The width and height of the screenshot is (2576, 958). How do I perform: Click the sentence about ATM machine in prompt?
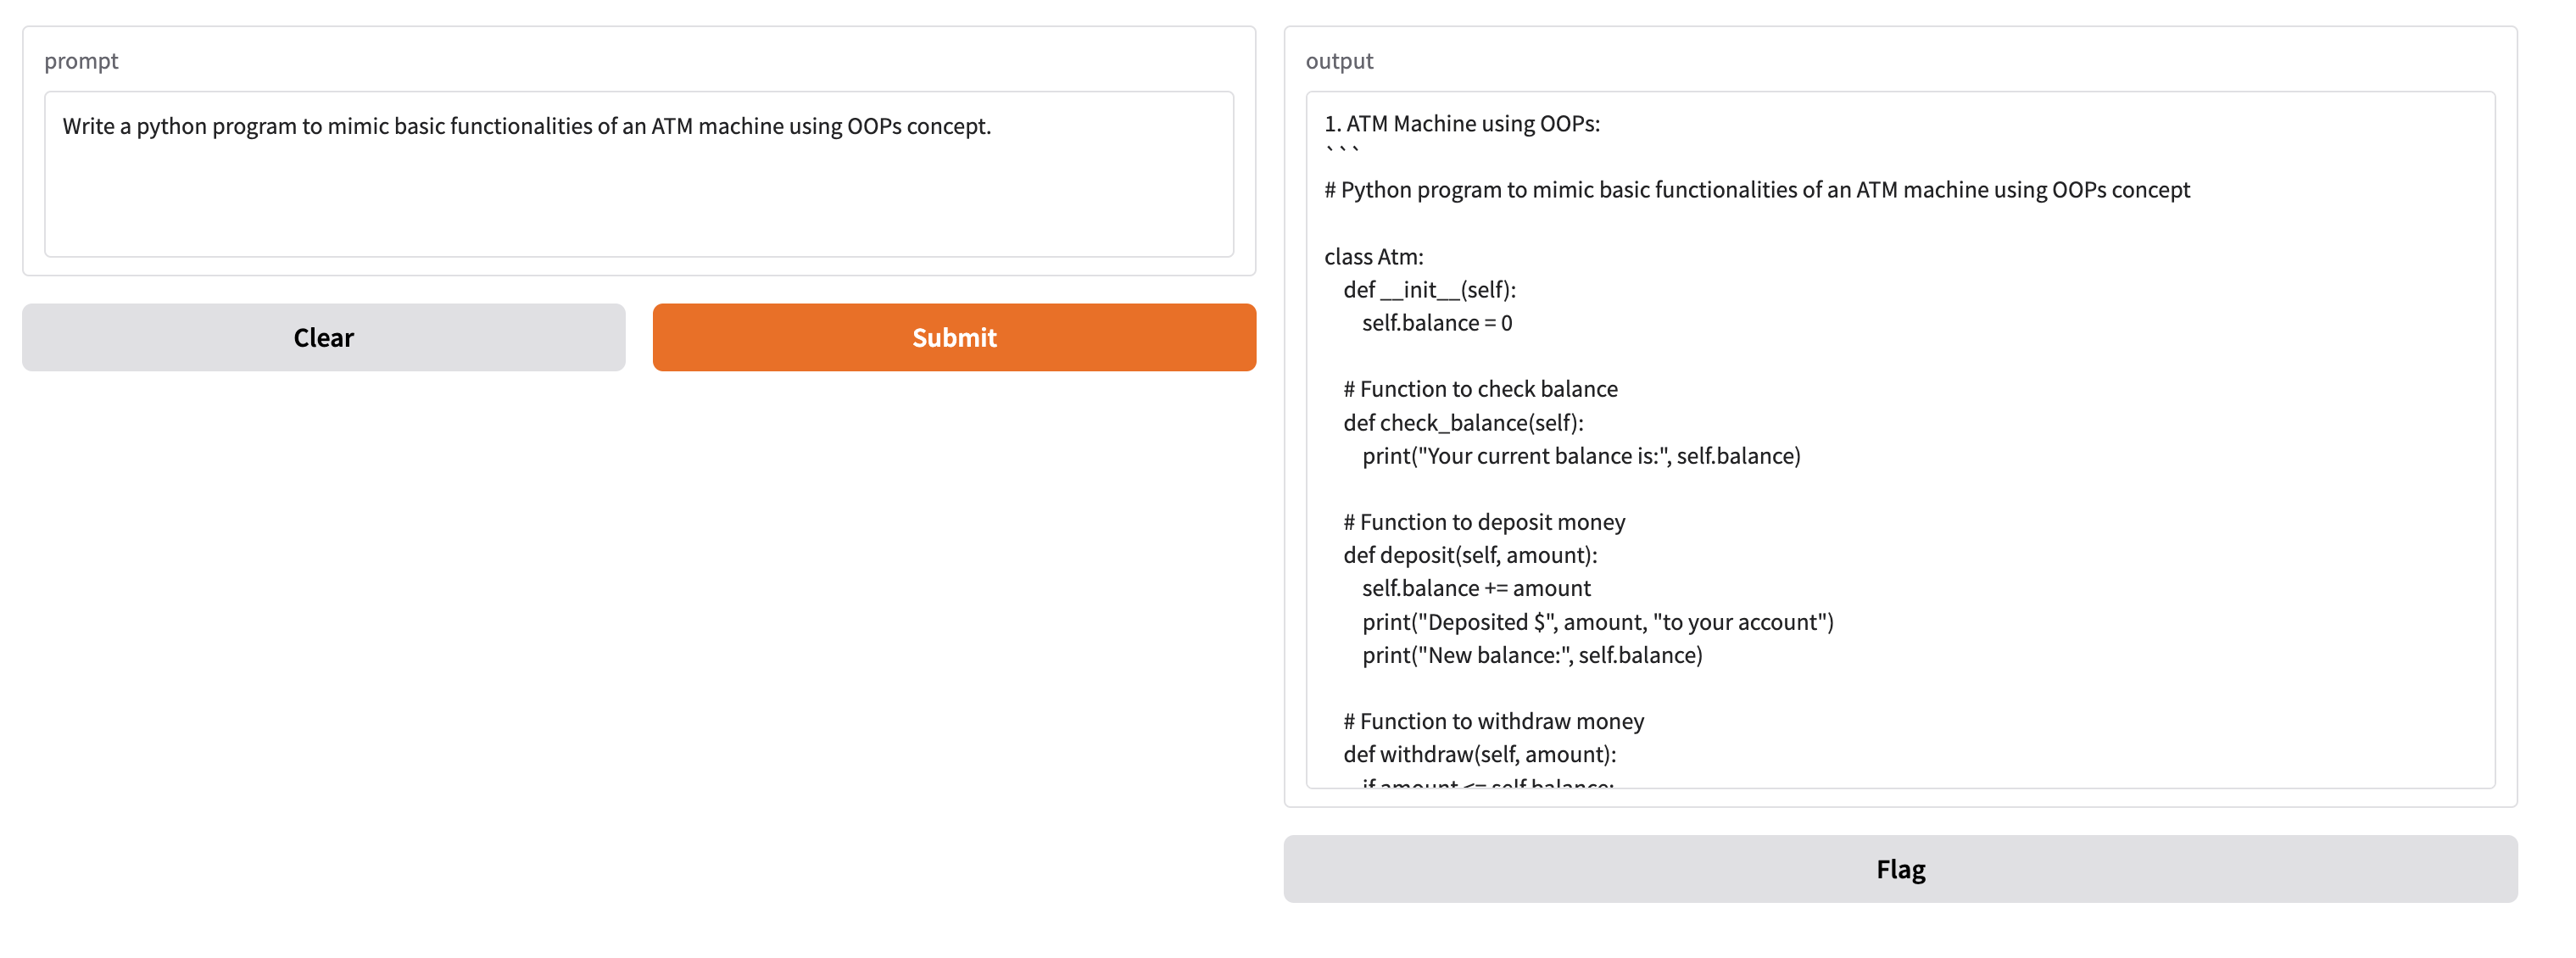click(x=526, y=126)
